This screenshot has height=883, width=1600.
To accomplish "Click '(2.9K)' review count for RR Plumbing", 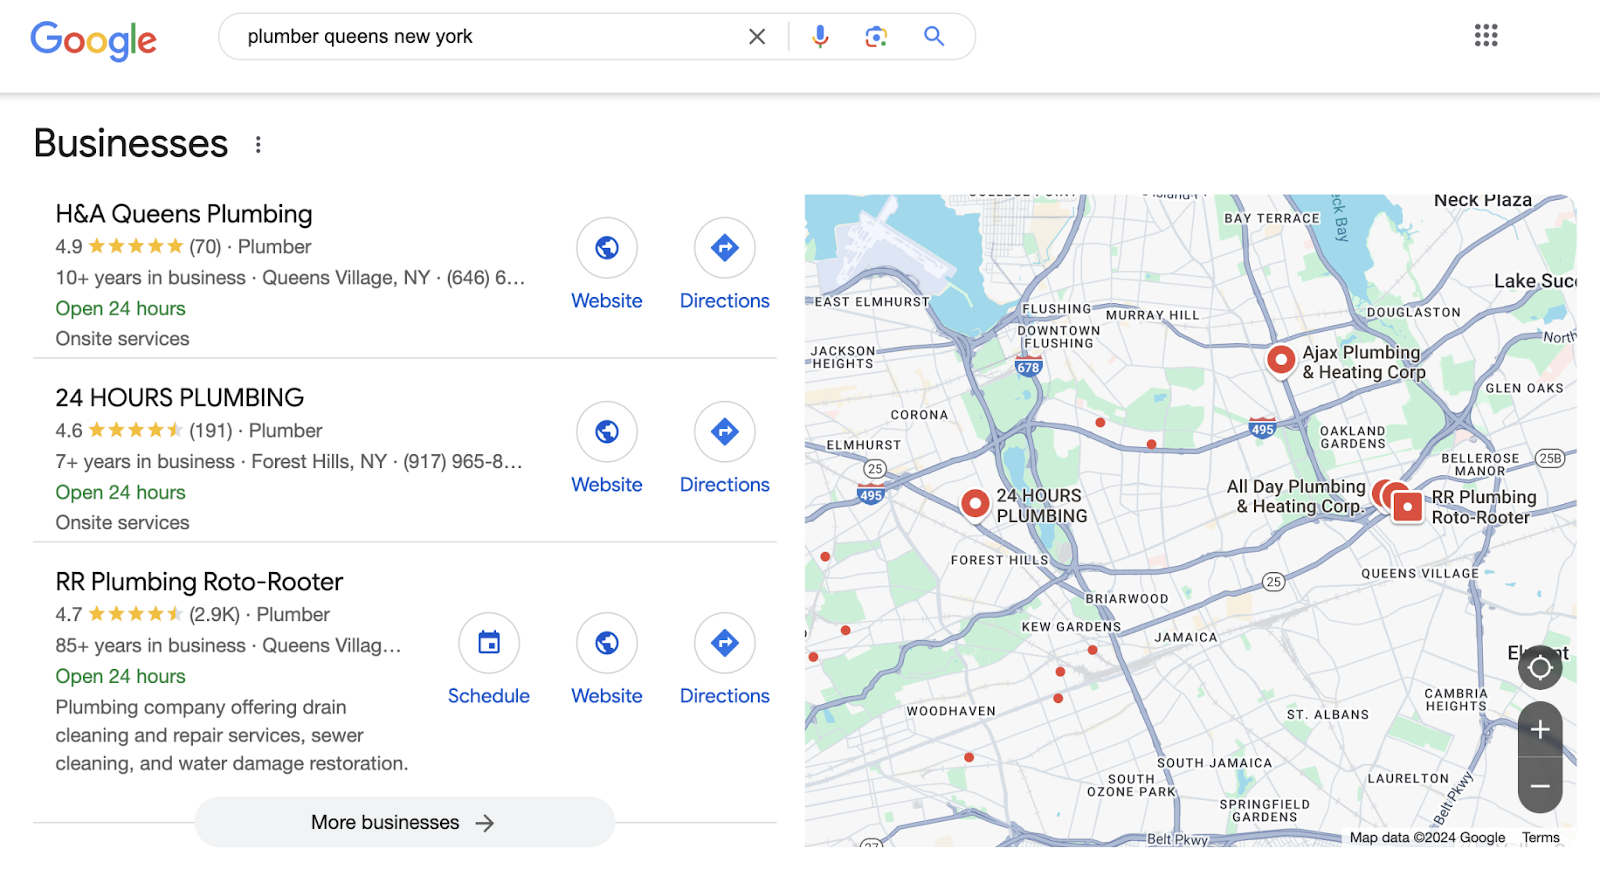I will (x=215, y=615).
